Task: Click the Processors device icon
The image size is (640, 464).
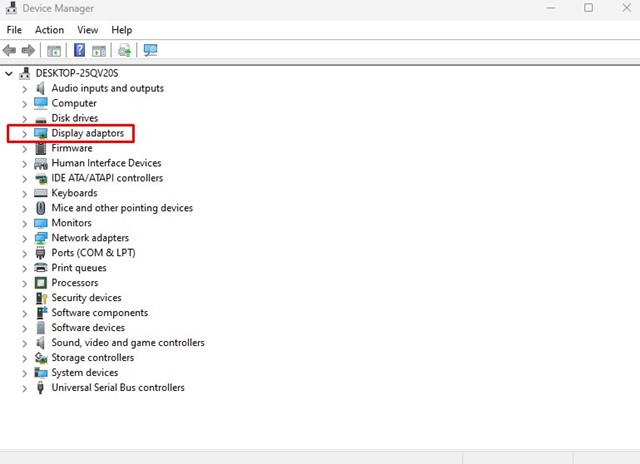Action: pos(41,283)
